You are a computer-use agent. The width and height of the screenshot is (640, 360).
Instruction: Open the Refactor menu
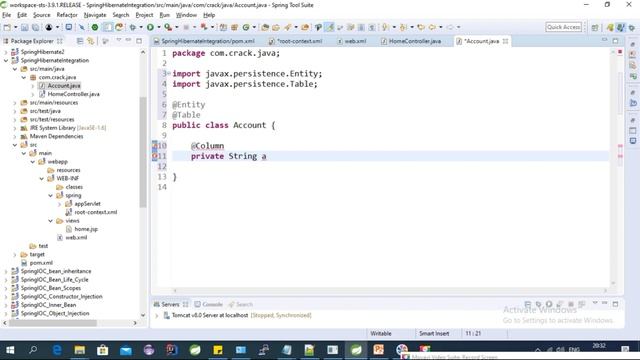click(x=67, y=15)
